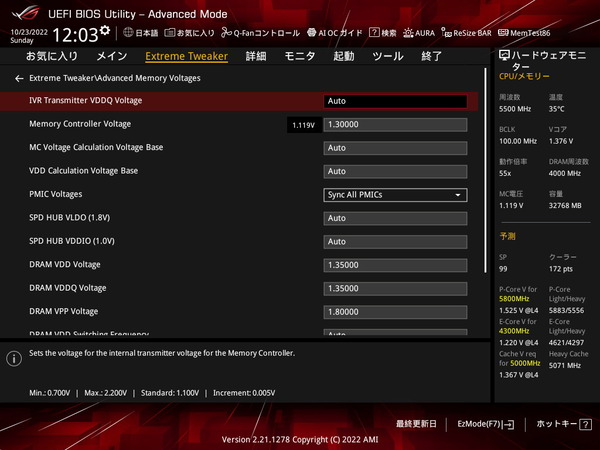Viewport: 600px width, 450px height.
Task: Click the info icon in help panel
Action: coord(14,359)
